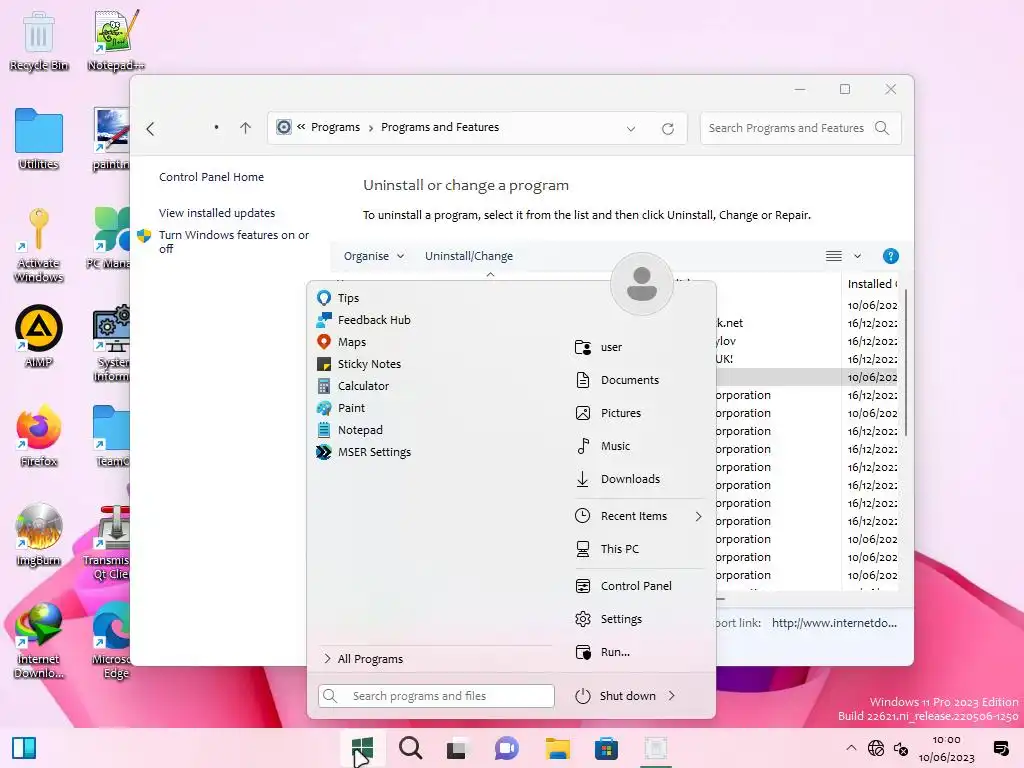Click the taskbar clock and date
The width and height of the screenshot is (1024, 768).
point(946,749)
